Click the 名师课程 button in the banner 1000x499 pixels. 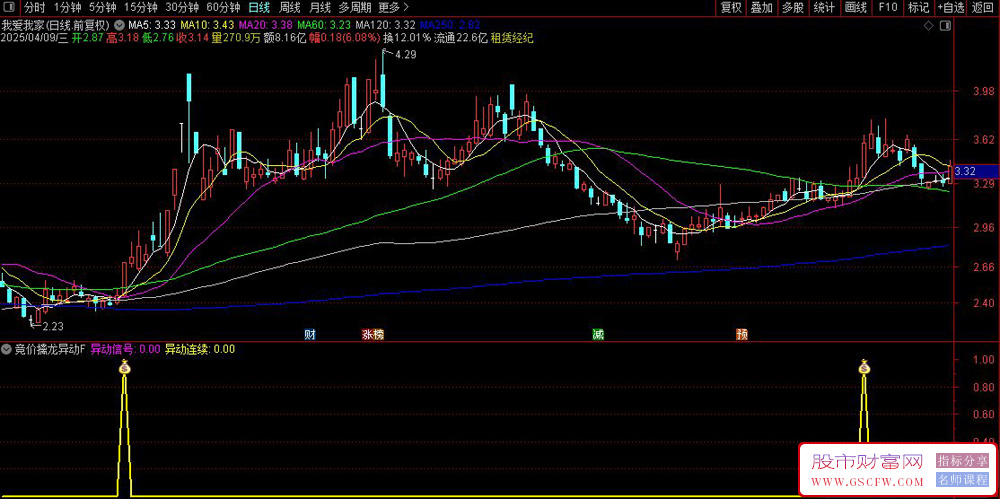coord(962,480)
